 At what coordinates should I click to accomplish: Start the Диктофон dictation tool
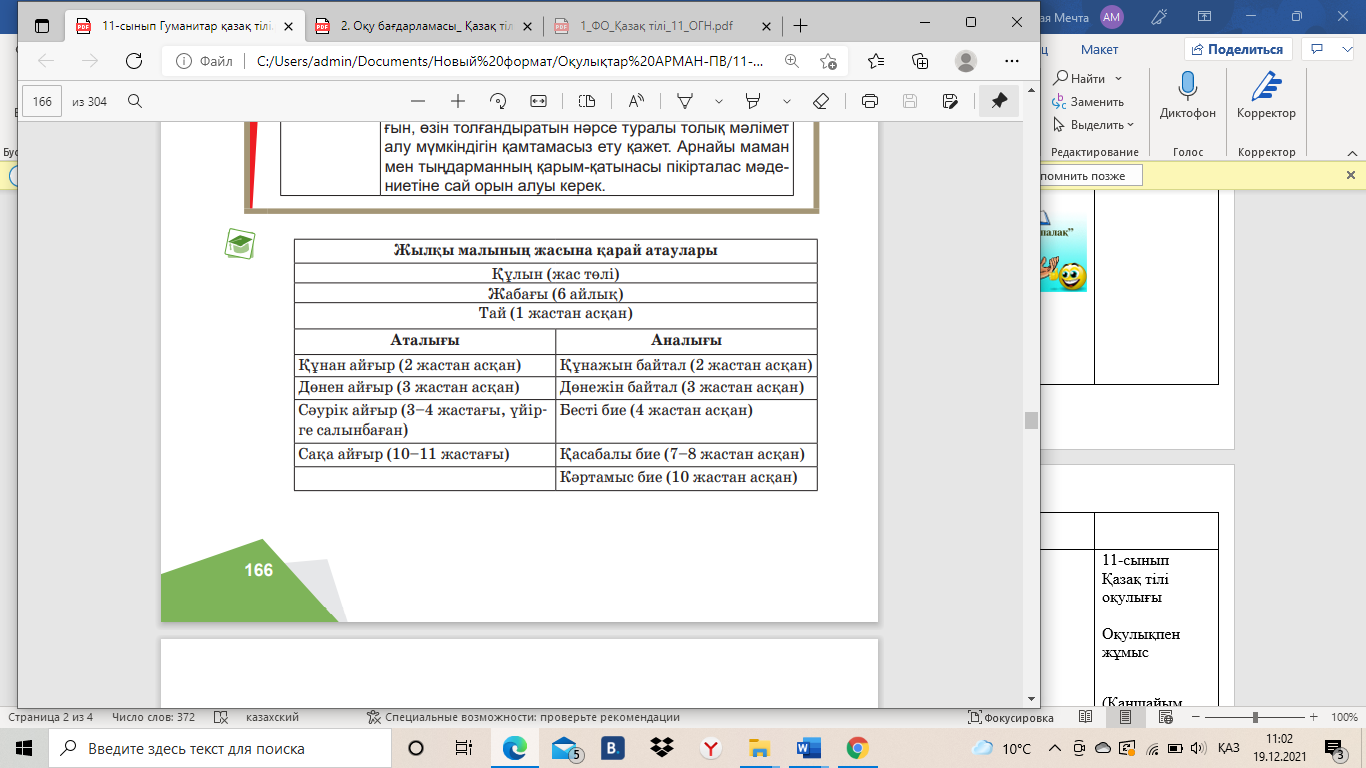[1188, 96]
